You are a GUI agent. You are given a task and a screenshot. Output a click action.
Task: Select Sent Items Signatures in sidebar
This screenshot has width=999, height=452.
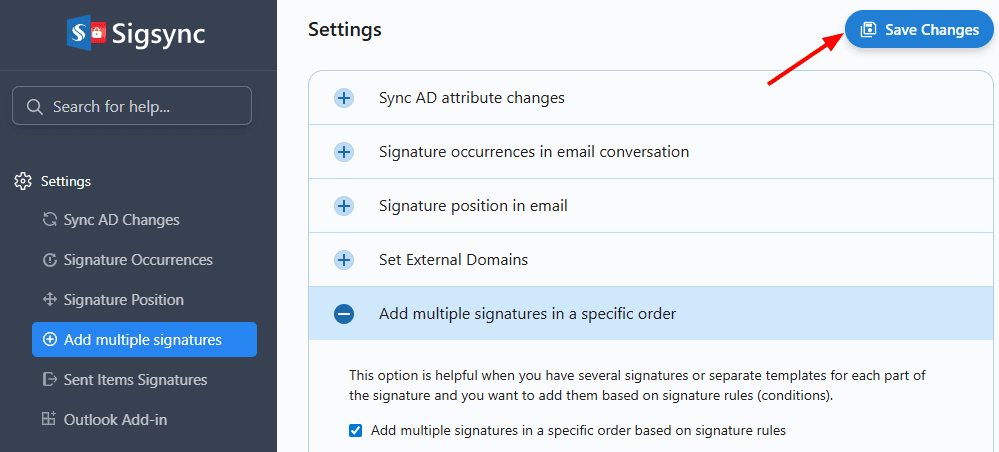(135, 380)
